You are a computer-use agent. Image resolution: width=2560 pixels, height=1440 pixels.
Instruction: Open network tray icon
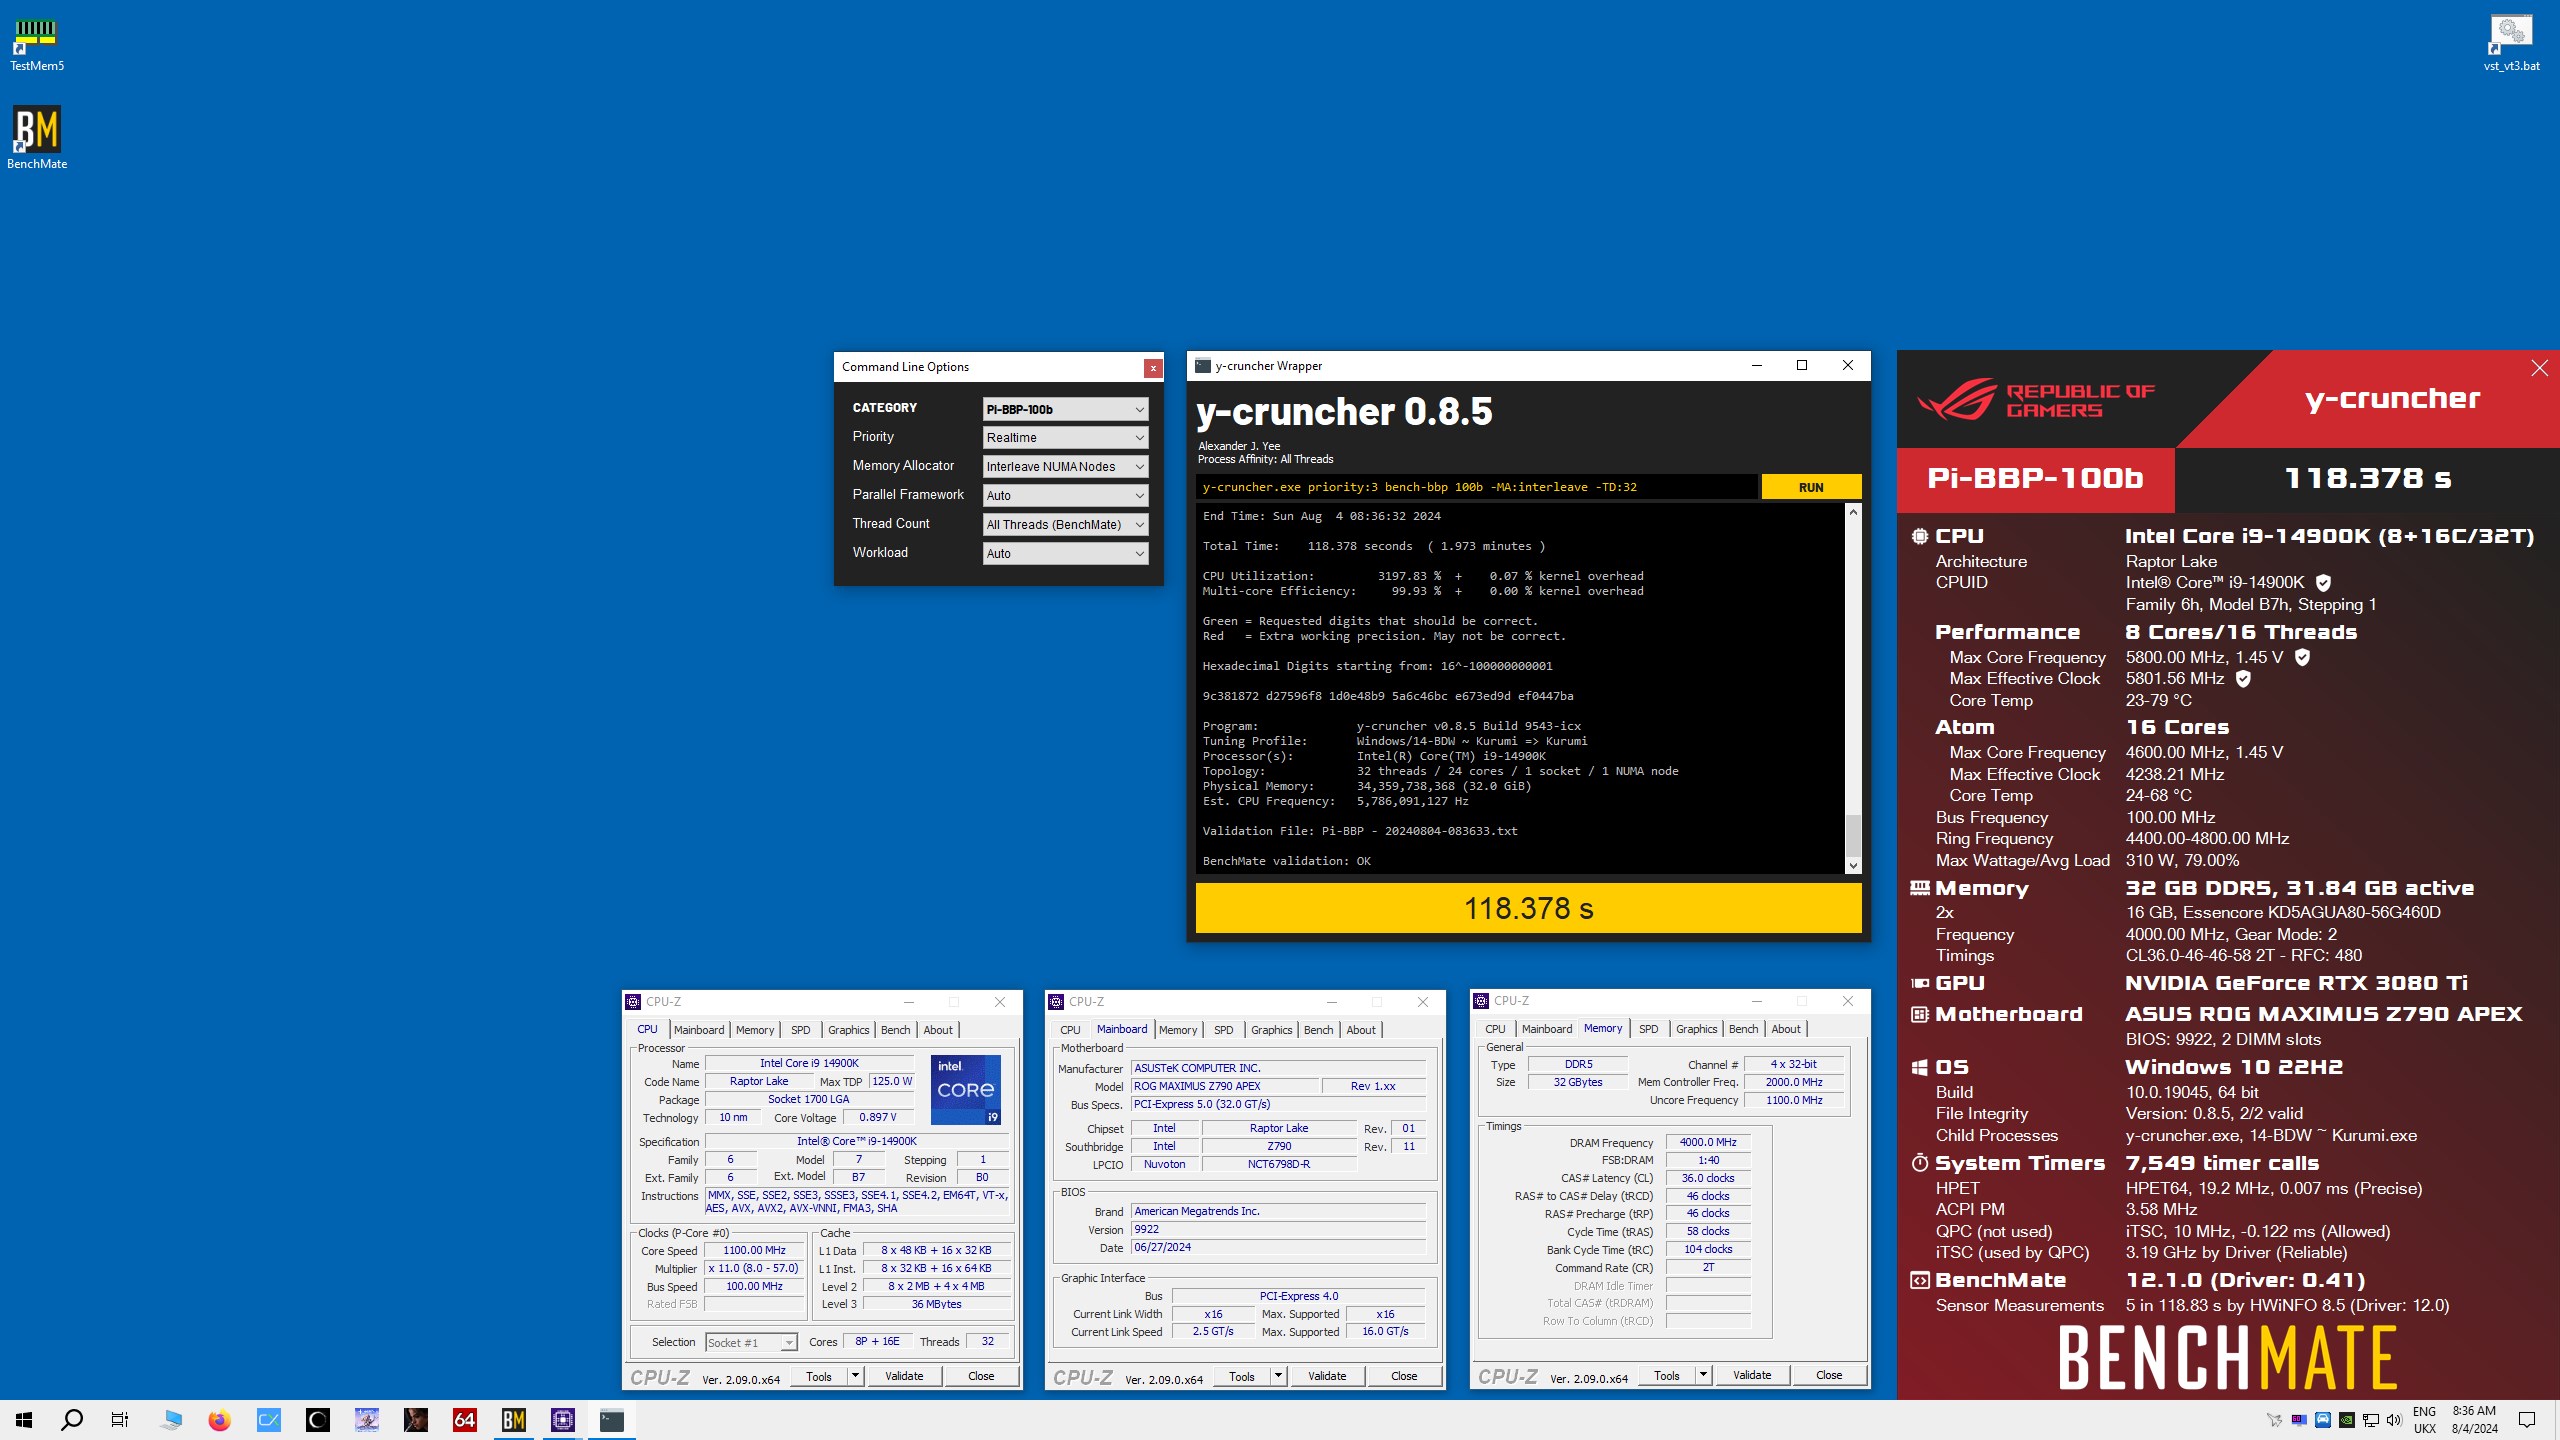2370,1420
